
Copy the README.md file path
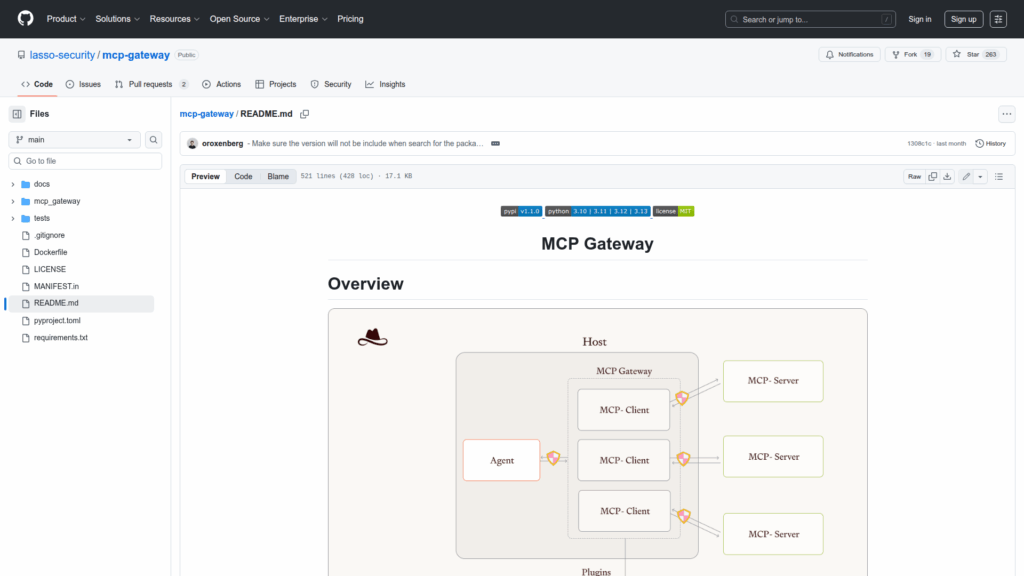[305, 114]
